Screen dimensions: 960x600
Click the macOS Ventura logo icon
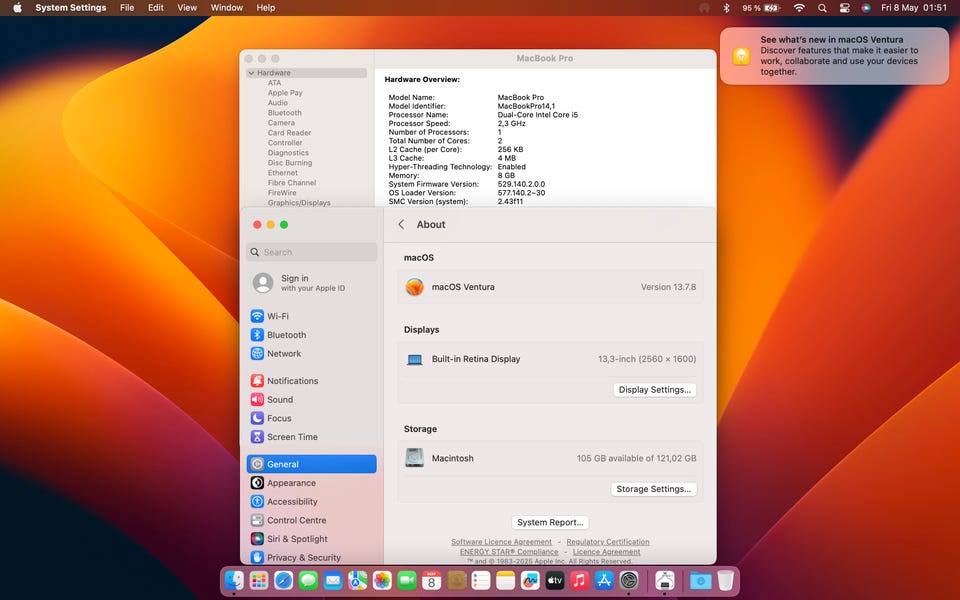click(414, 287)
